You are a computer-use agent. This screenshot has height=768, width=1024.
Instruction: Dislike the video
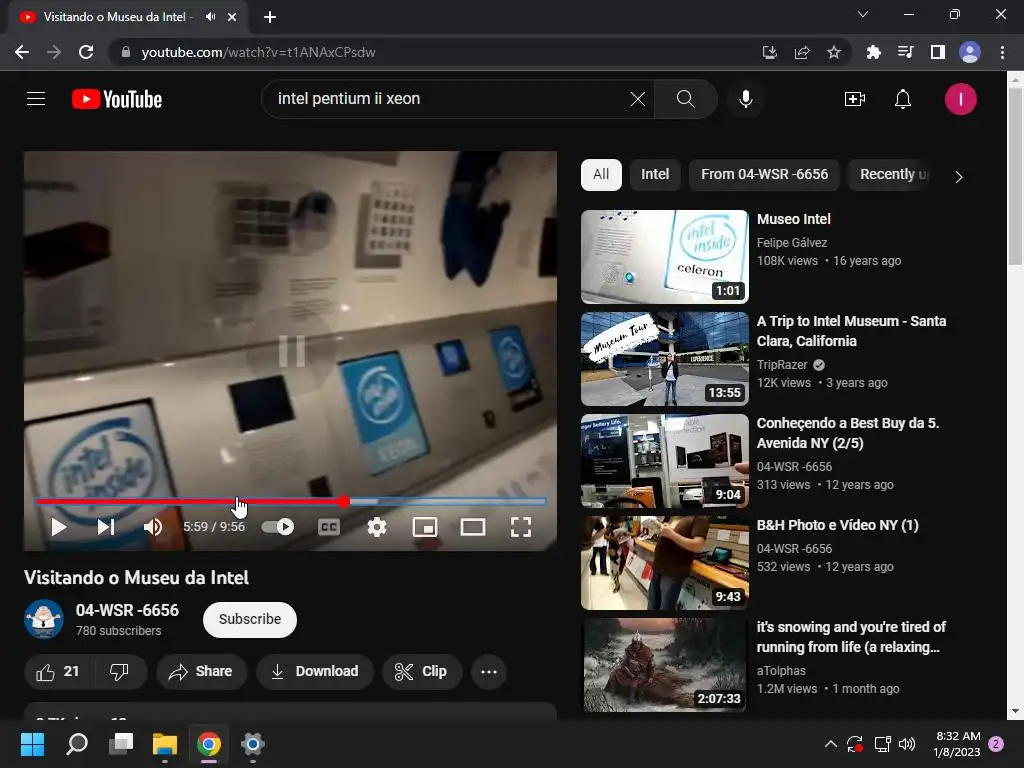pyautogui.click(x=120, y=671)
